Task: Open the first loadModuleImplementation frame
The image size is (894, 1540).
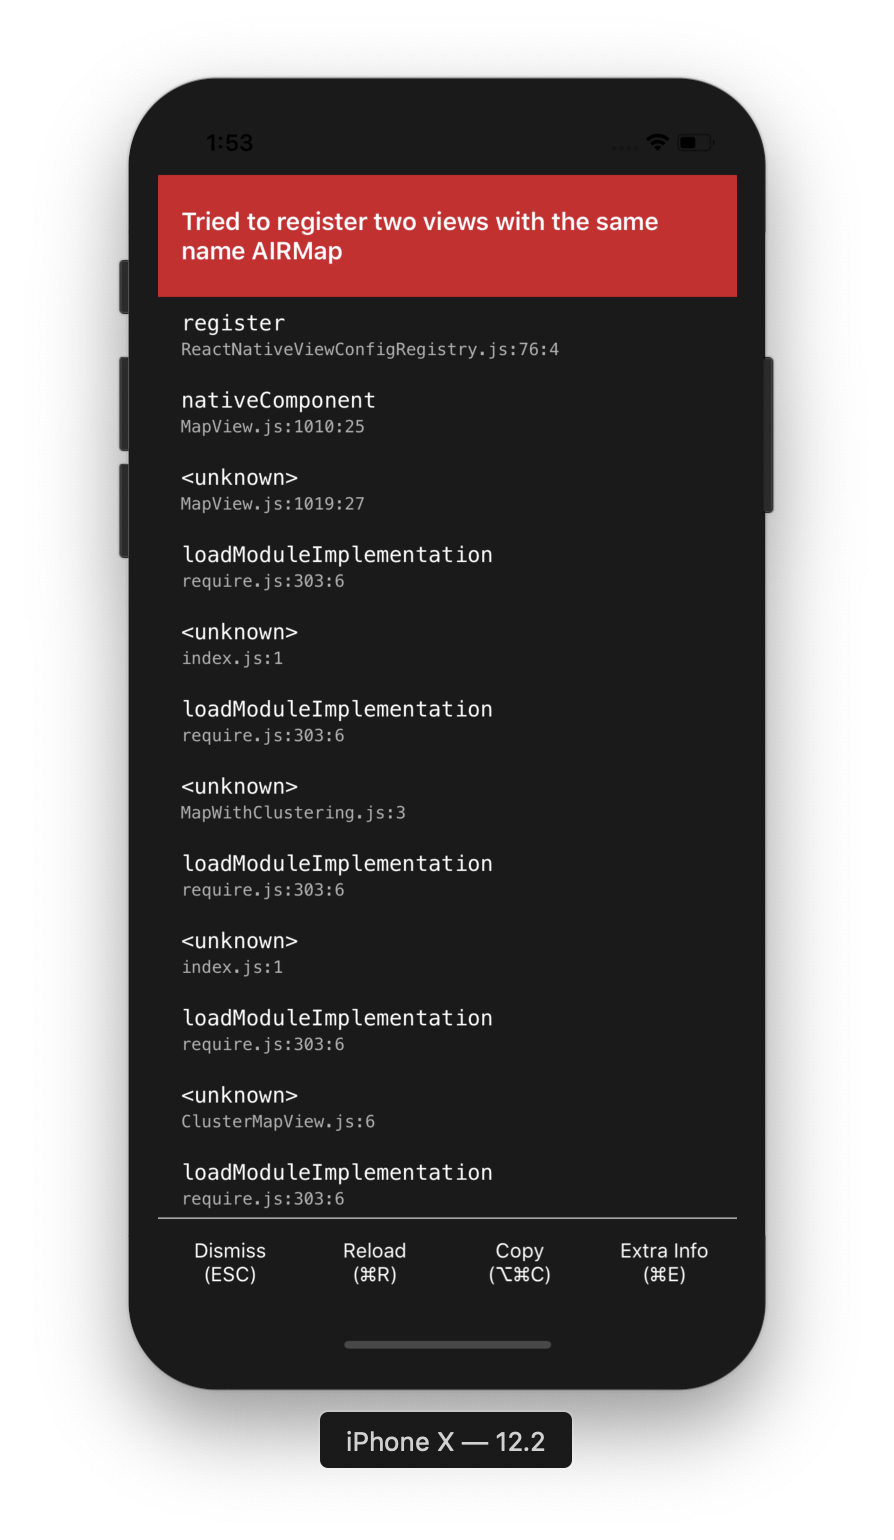Action: [x=336, y=554]
